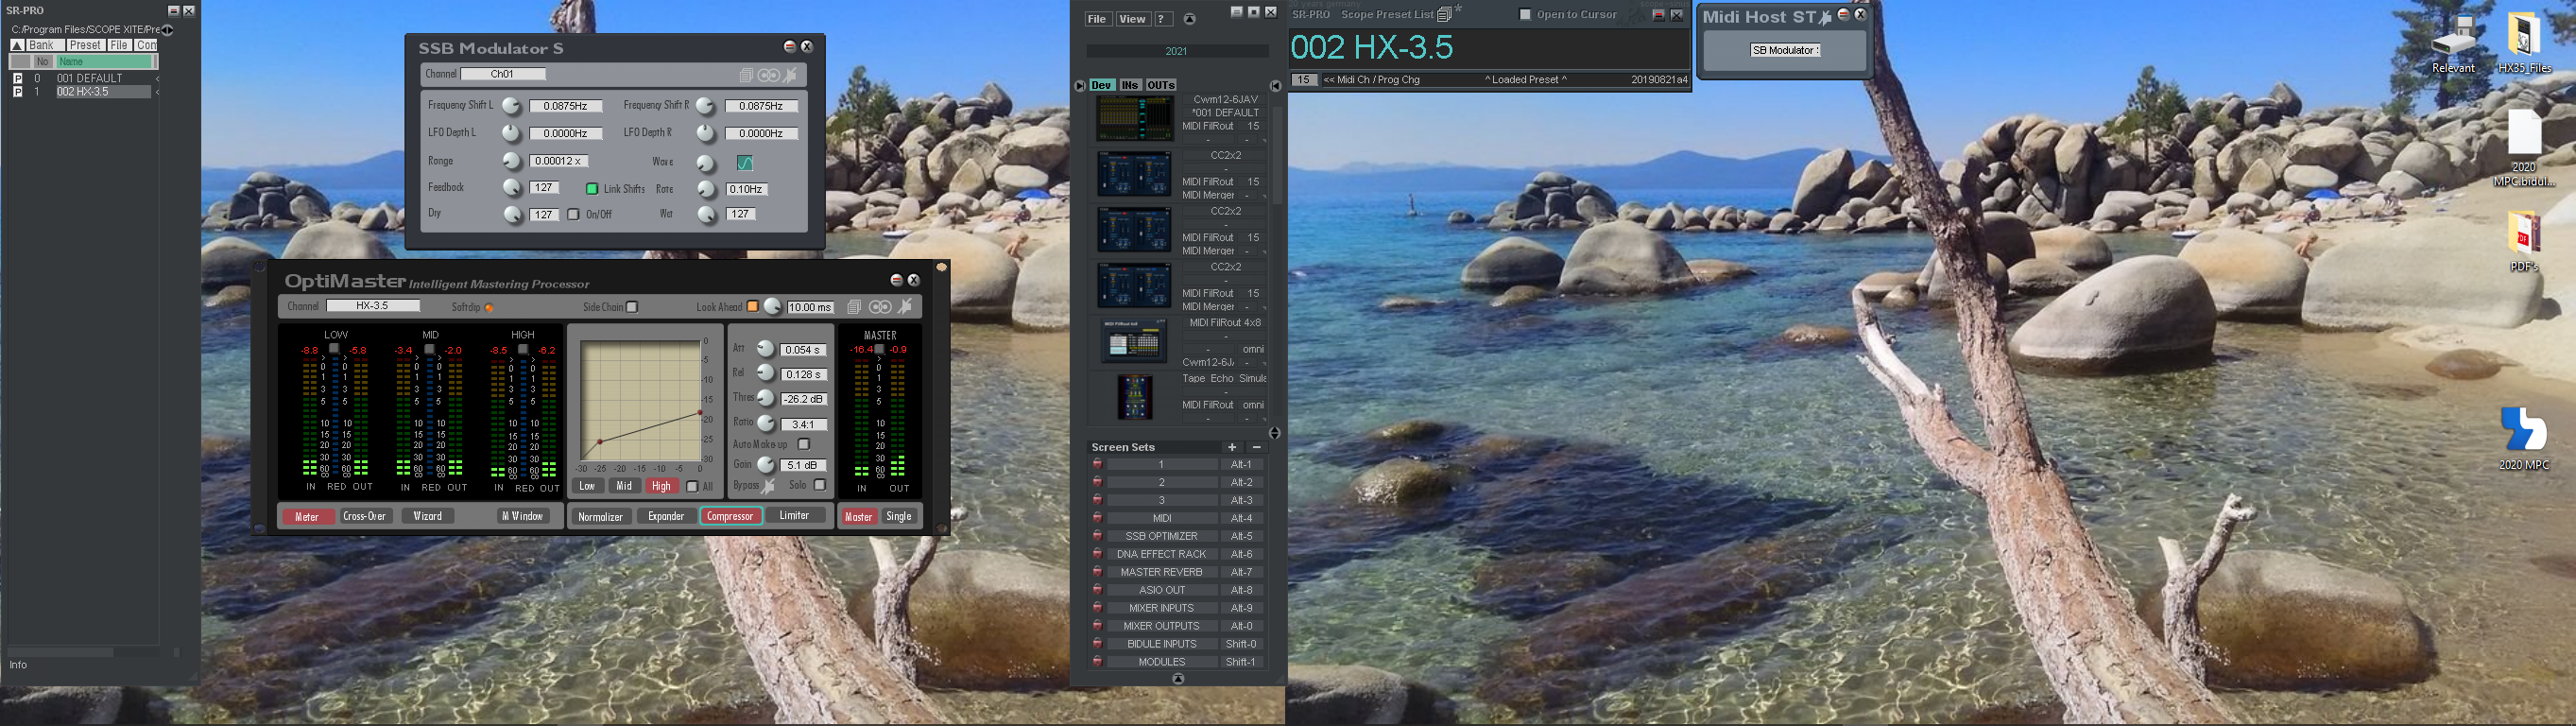Open the View menu in the Scope panel

tap(1132, 19)
